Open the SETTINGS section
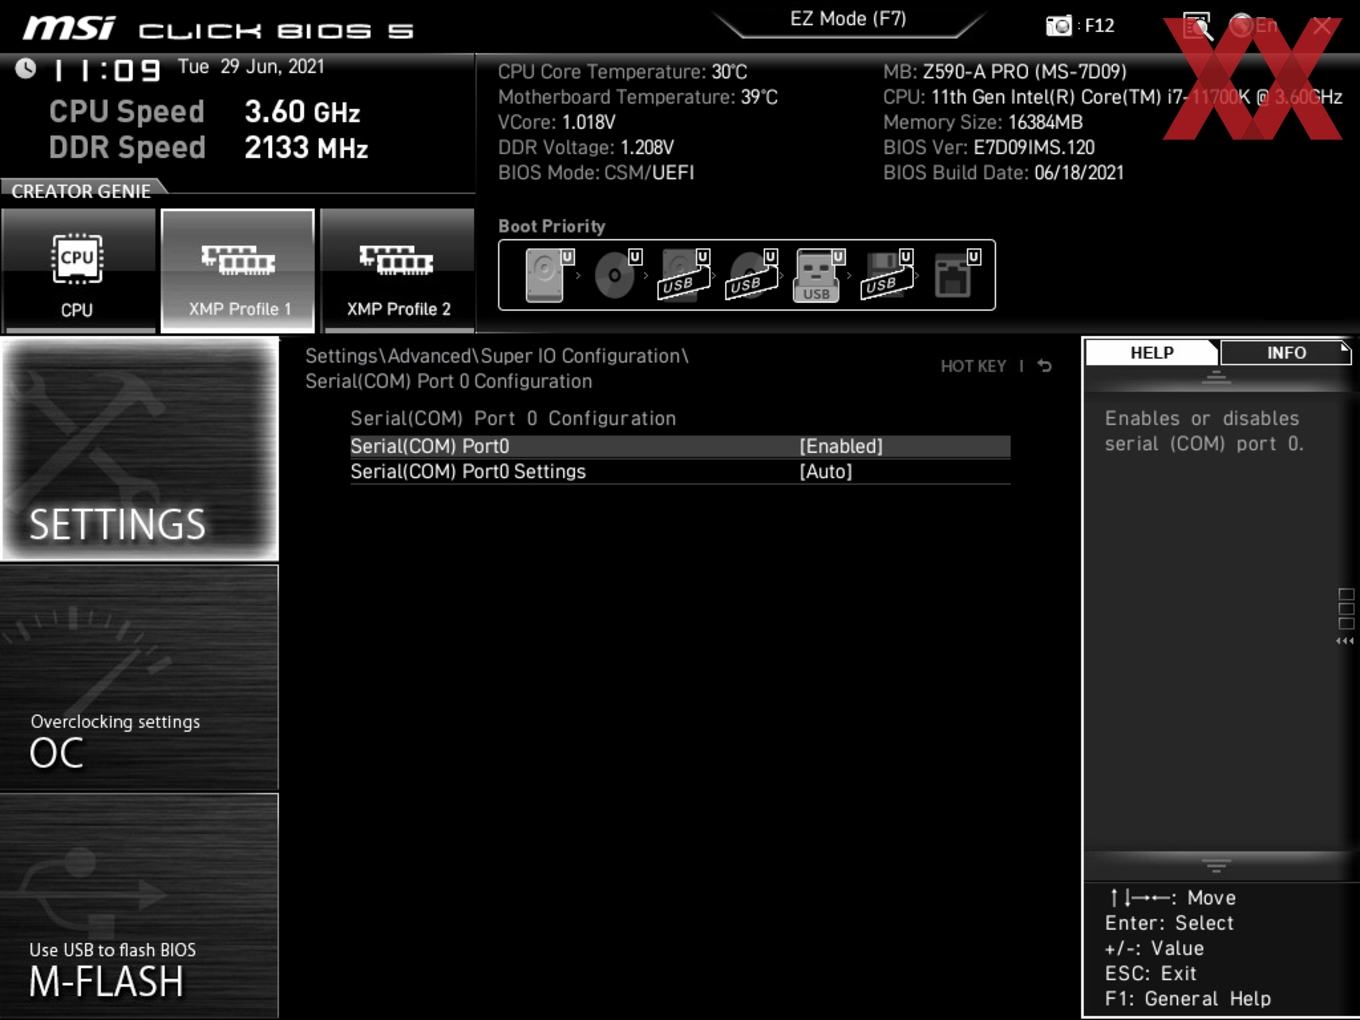1360x1020 pixels. click(x=139, y=448)
